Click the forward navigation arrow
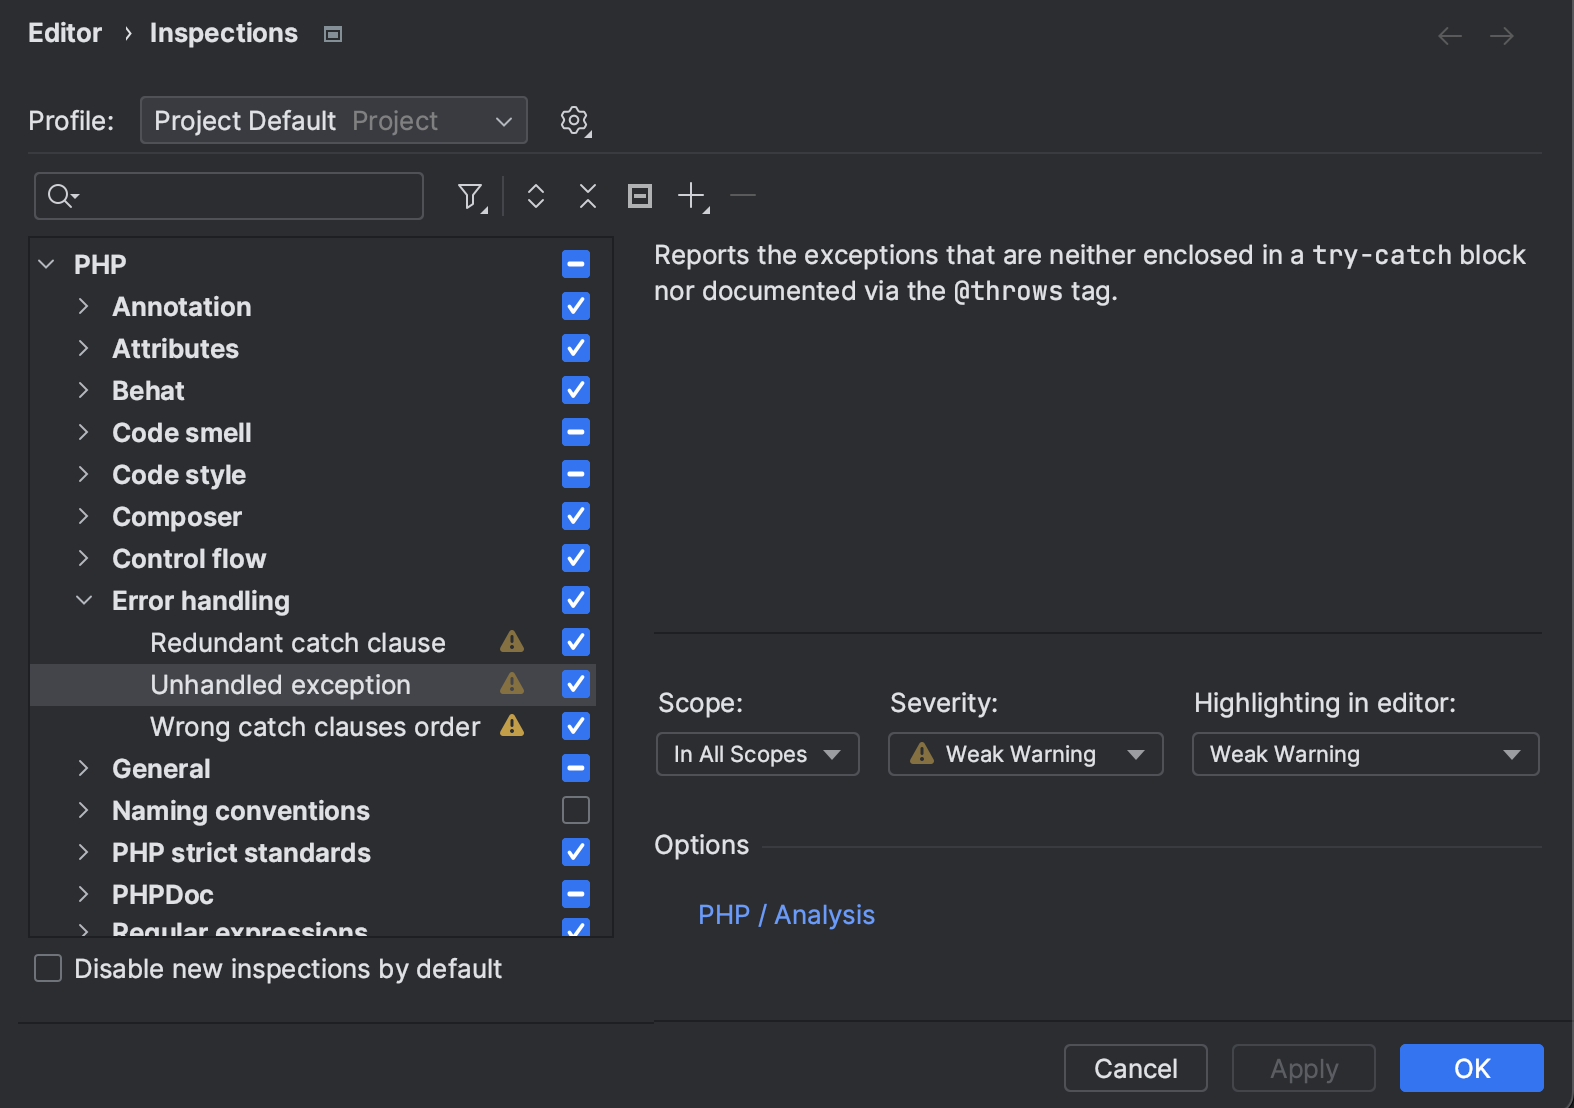 click(1501, 36)
